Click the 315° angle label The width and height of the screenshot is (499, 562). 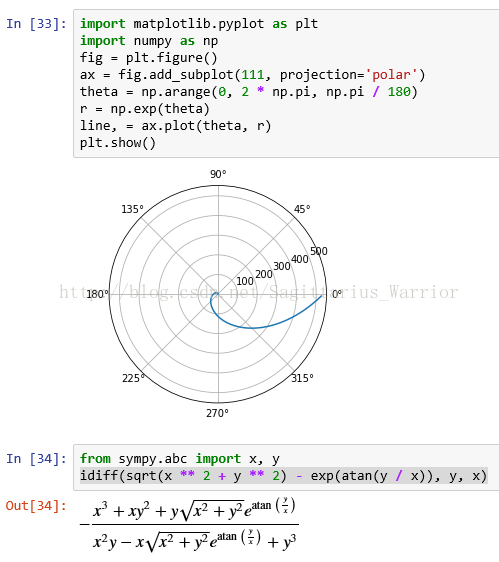302,378
